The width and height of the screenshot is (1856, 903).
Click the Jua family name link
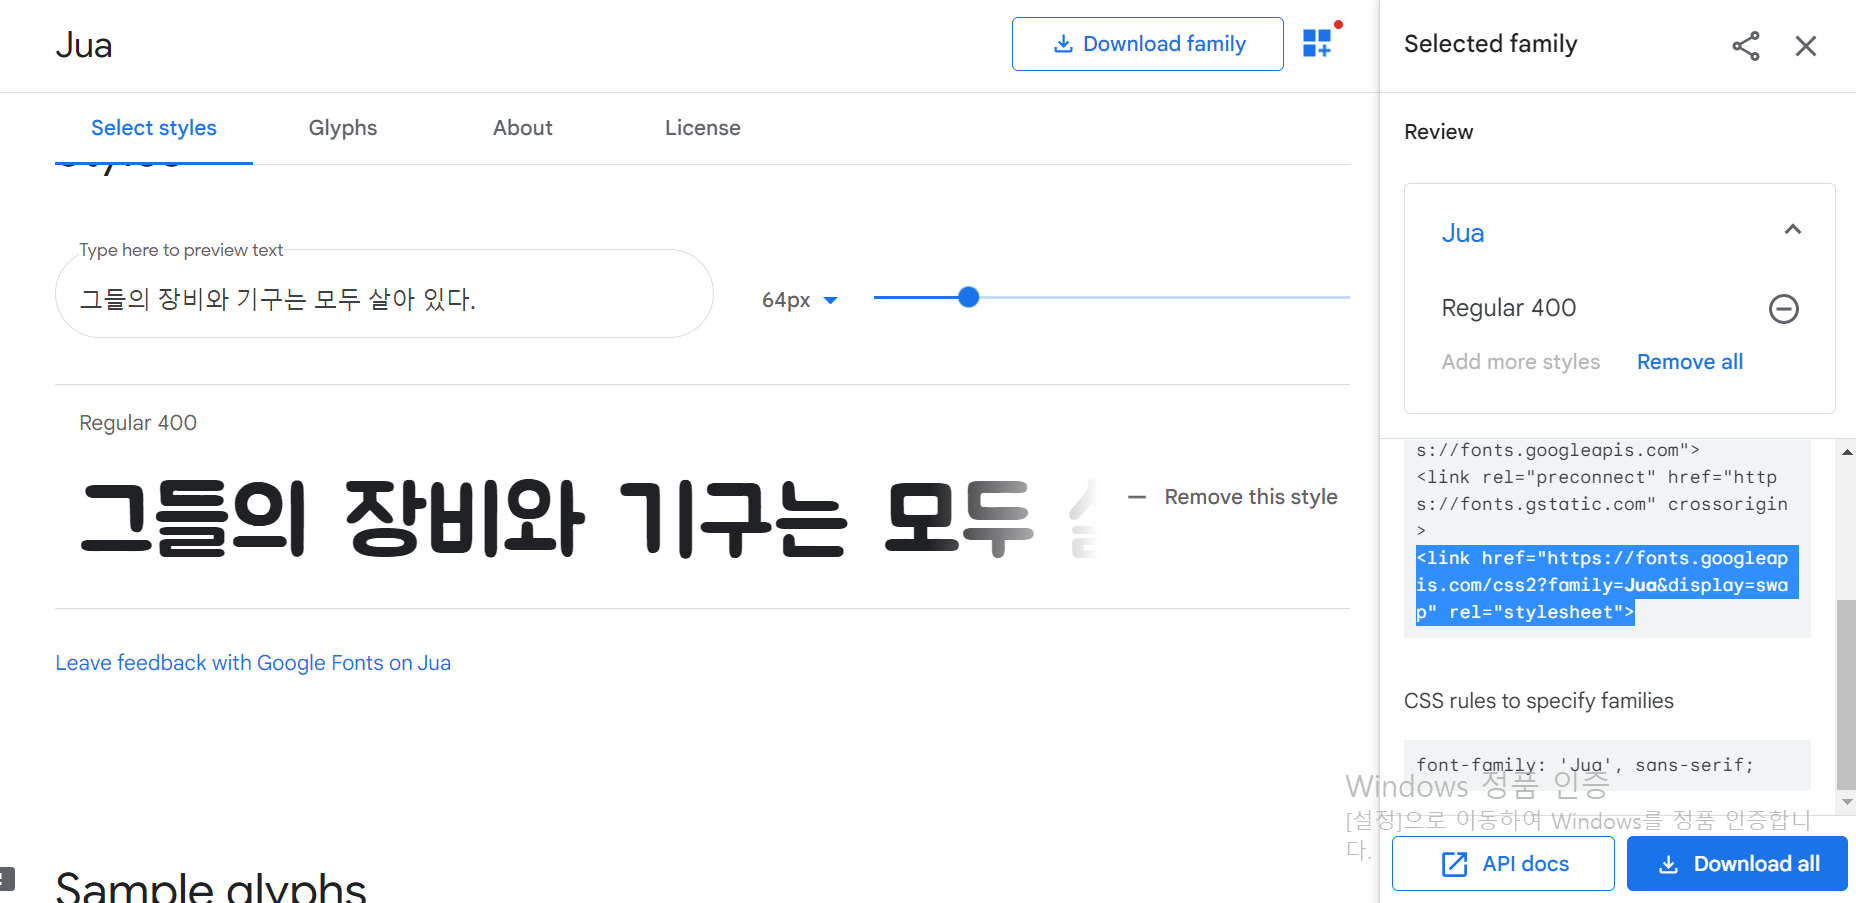click(x=1463, y=233)
